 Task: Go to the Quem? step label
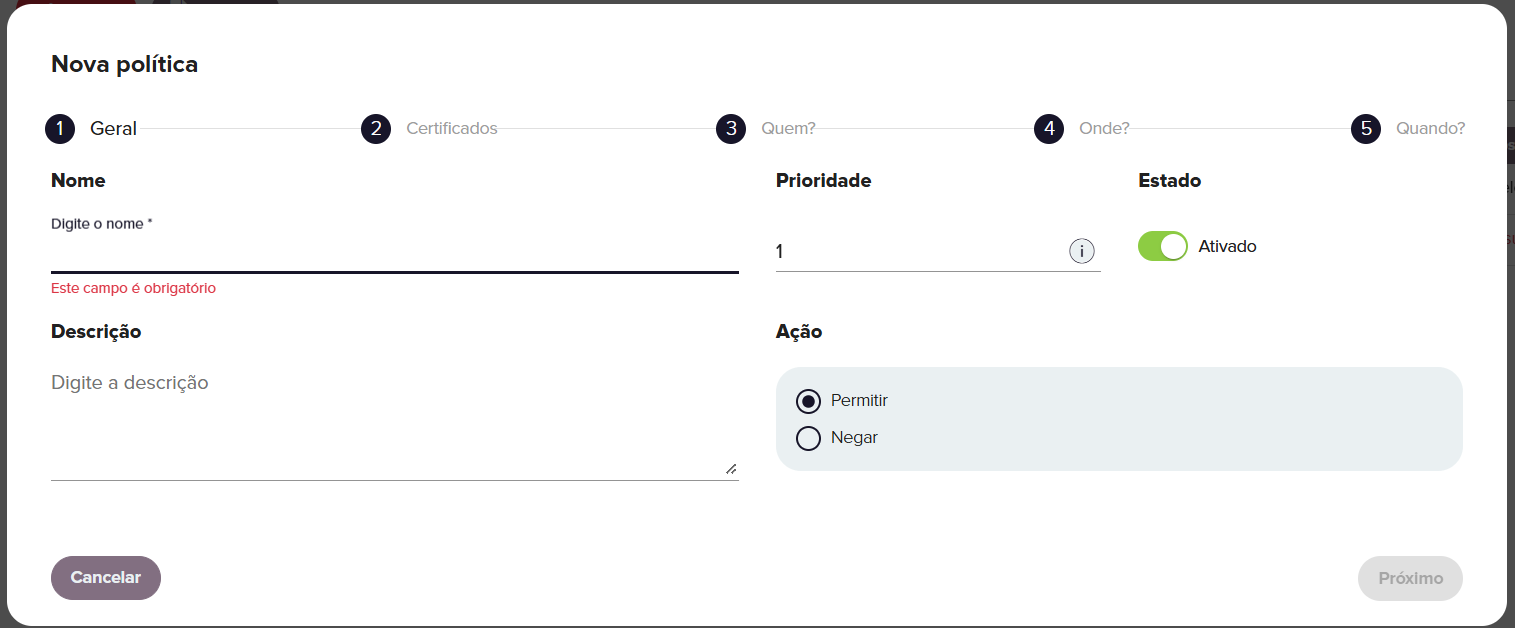(788, 129)
